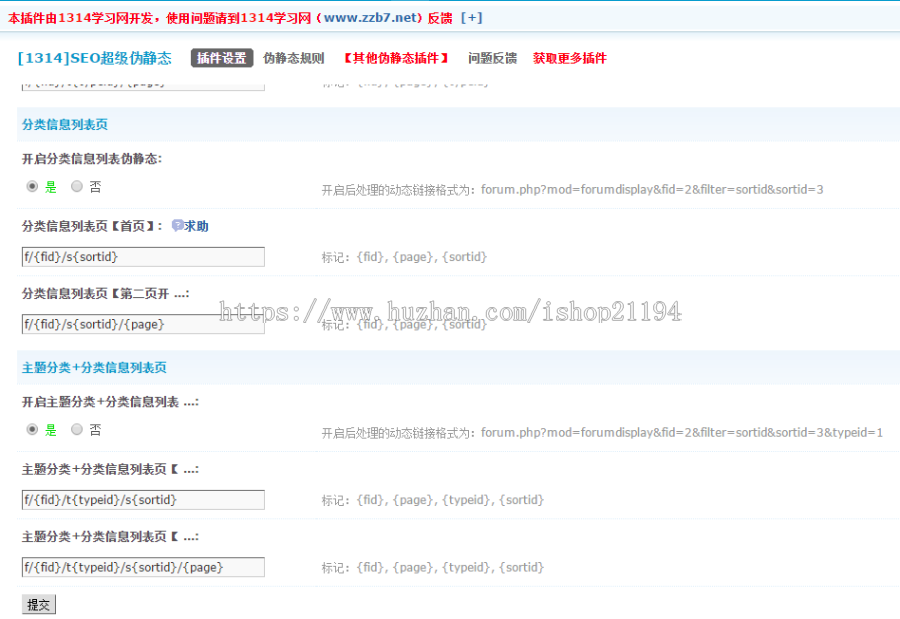Open the 获取更多插件 menu item

tap(570, 58)
